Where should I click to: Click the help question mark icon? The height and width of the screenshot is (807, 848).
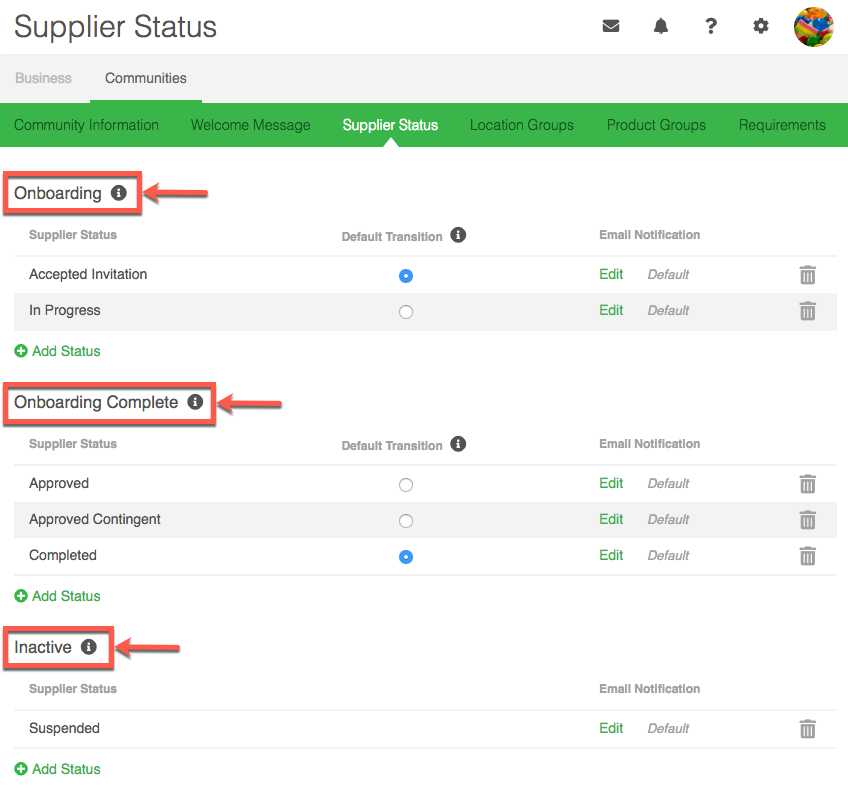(711, 27)
